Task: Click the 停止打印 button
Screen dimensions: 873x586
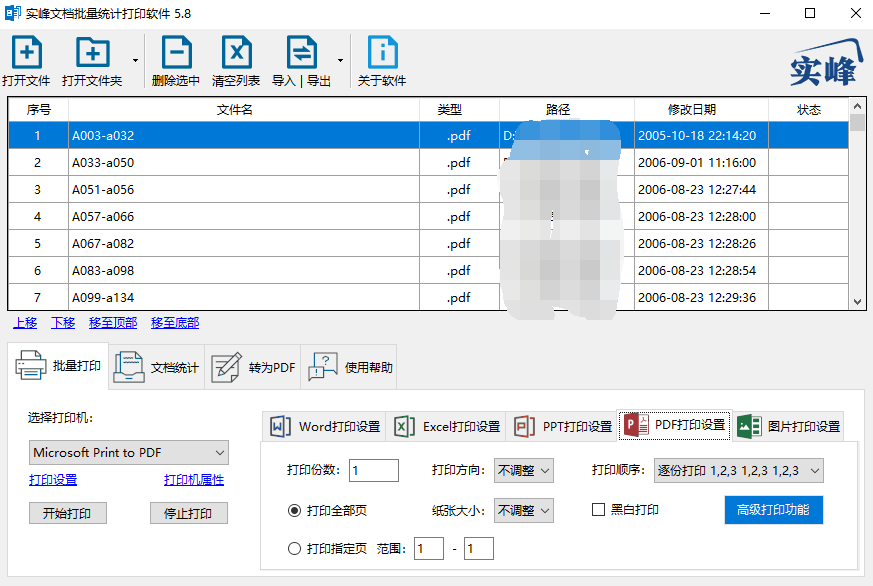Action: point(188,513)
